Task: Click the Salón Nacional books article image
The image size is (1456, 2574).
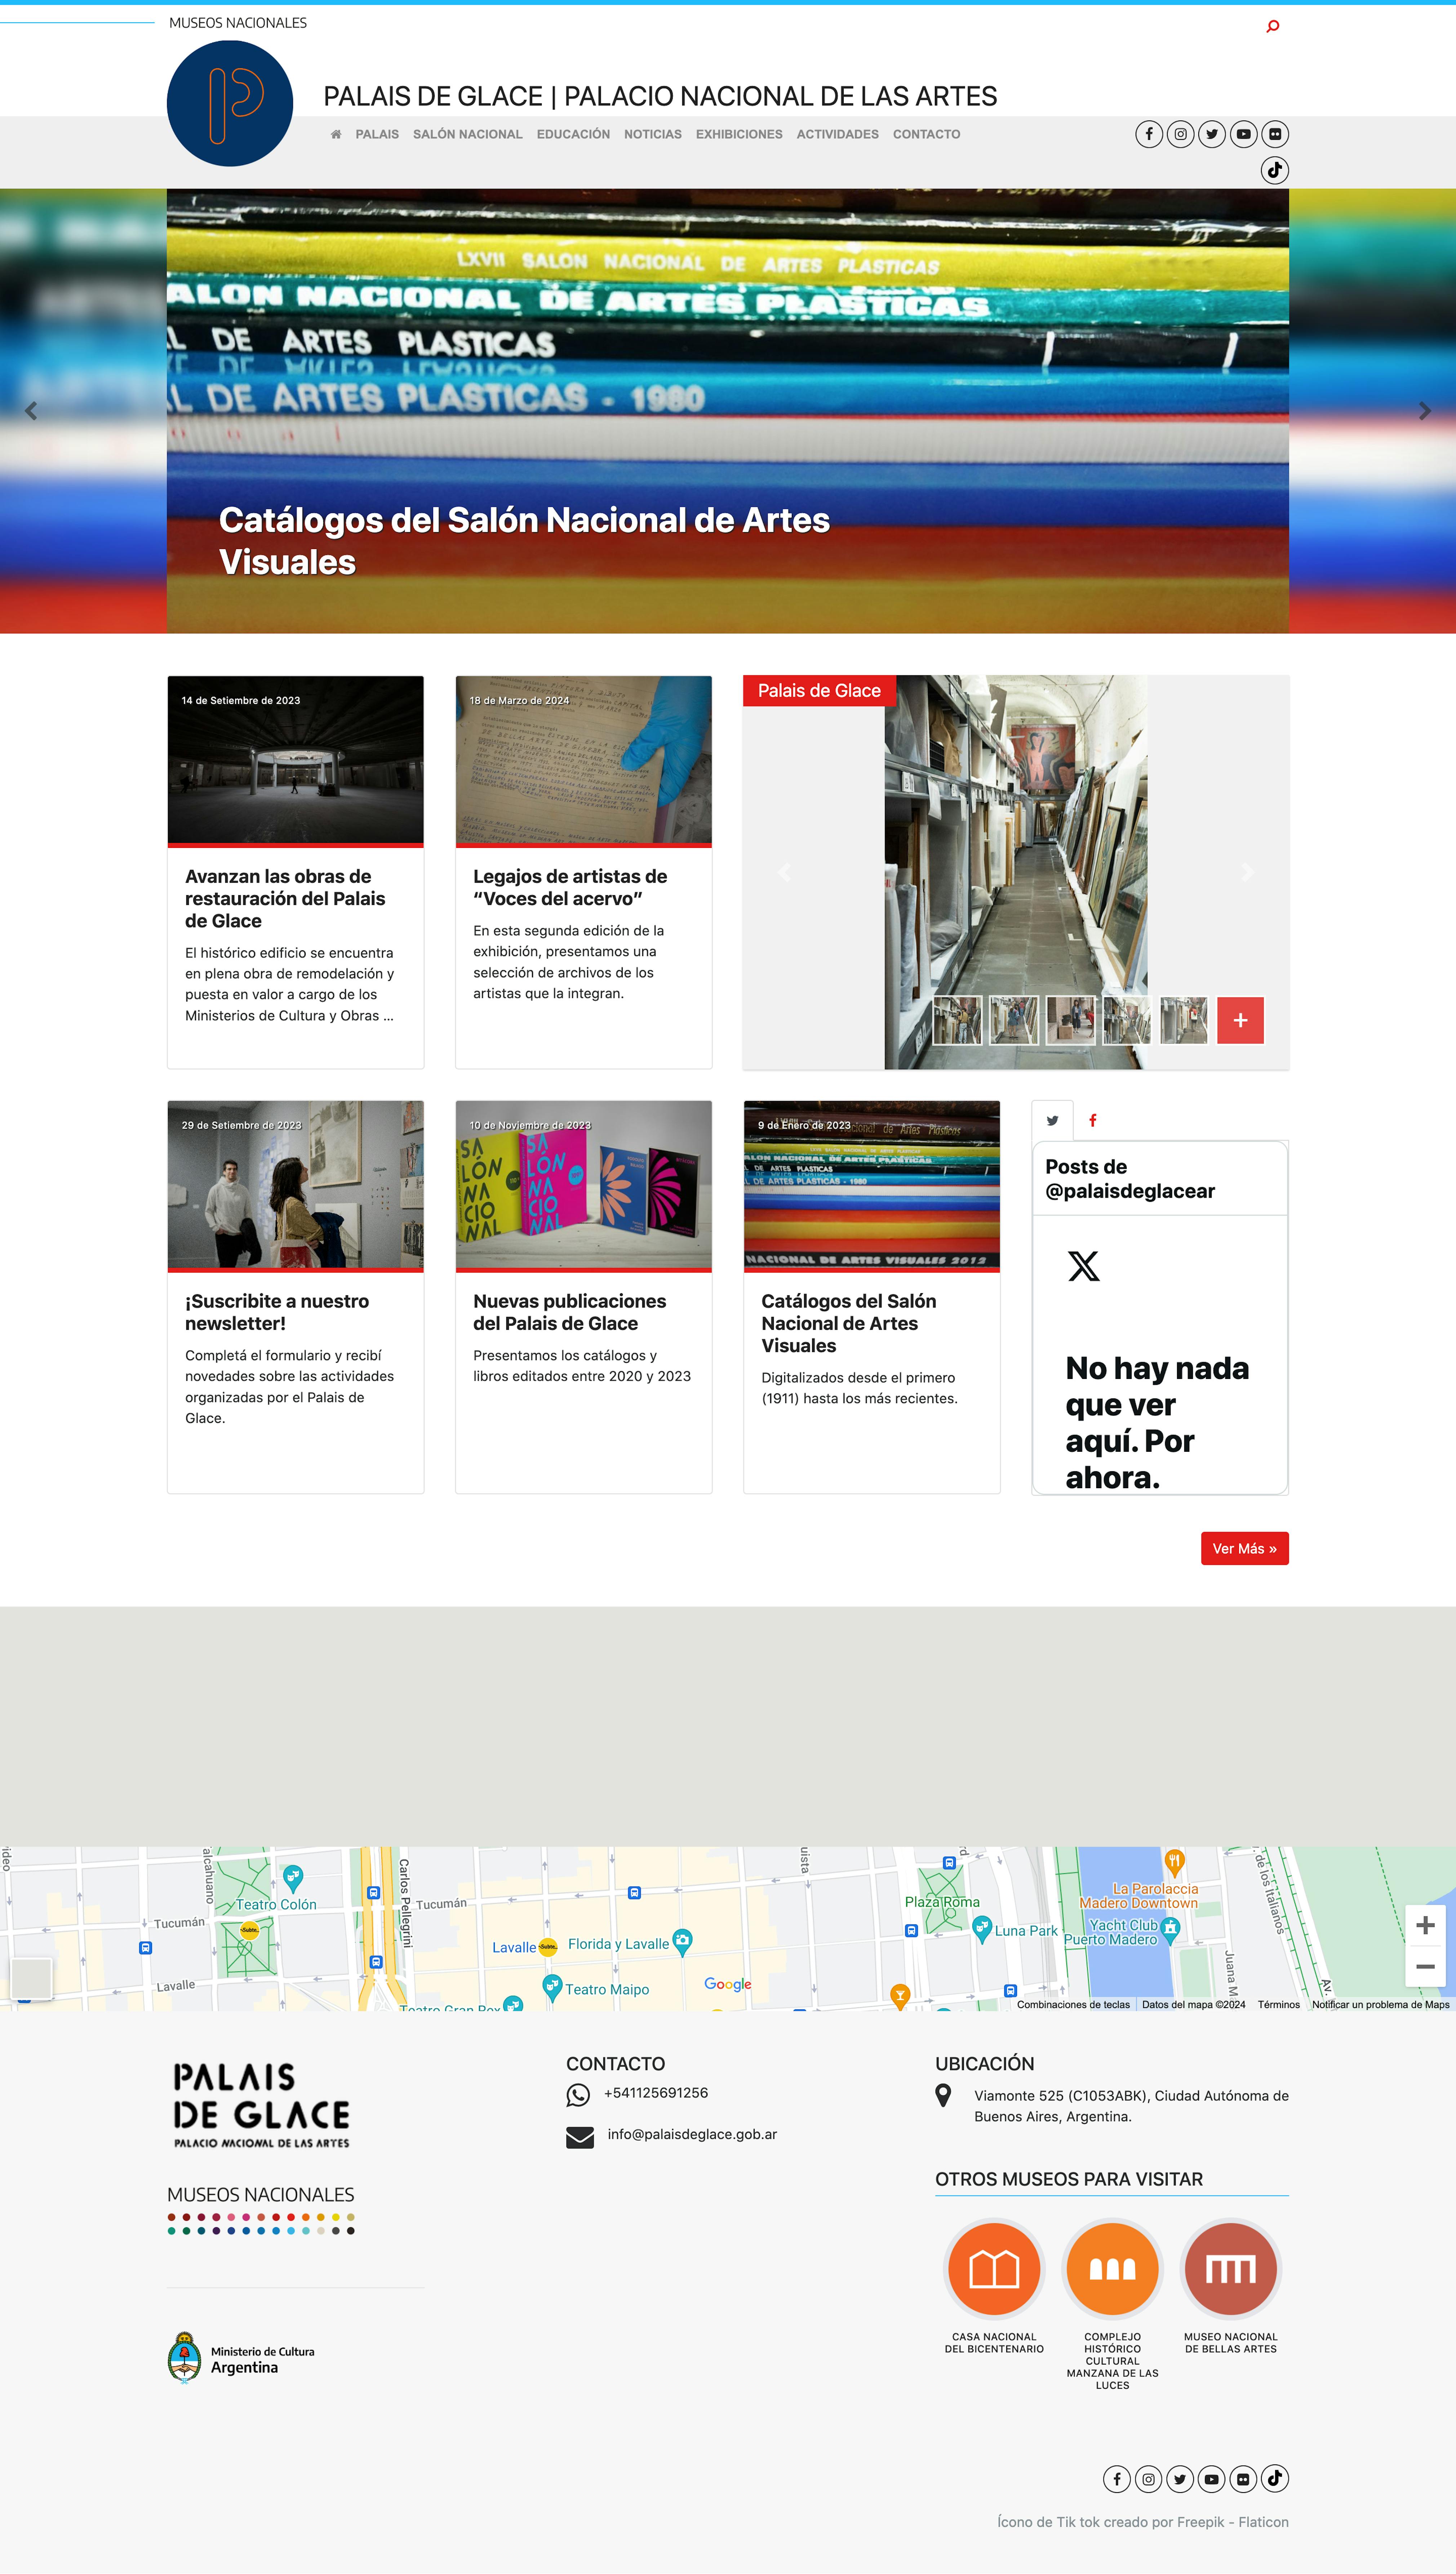Action: [584, 1185]
